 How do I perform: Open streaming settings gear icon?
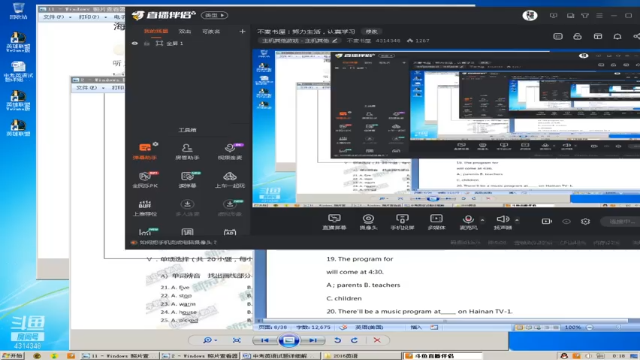586,221
